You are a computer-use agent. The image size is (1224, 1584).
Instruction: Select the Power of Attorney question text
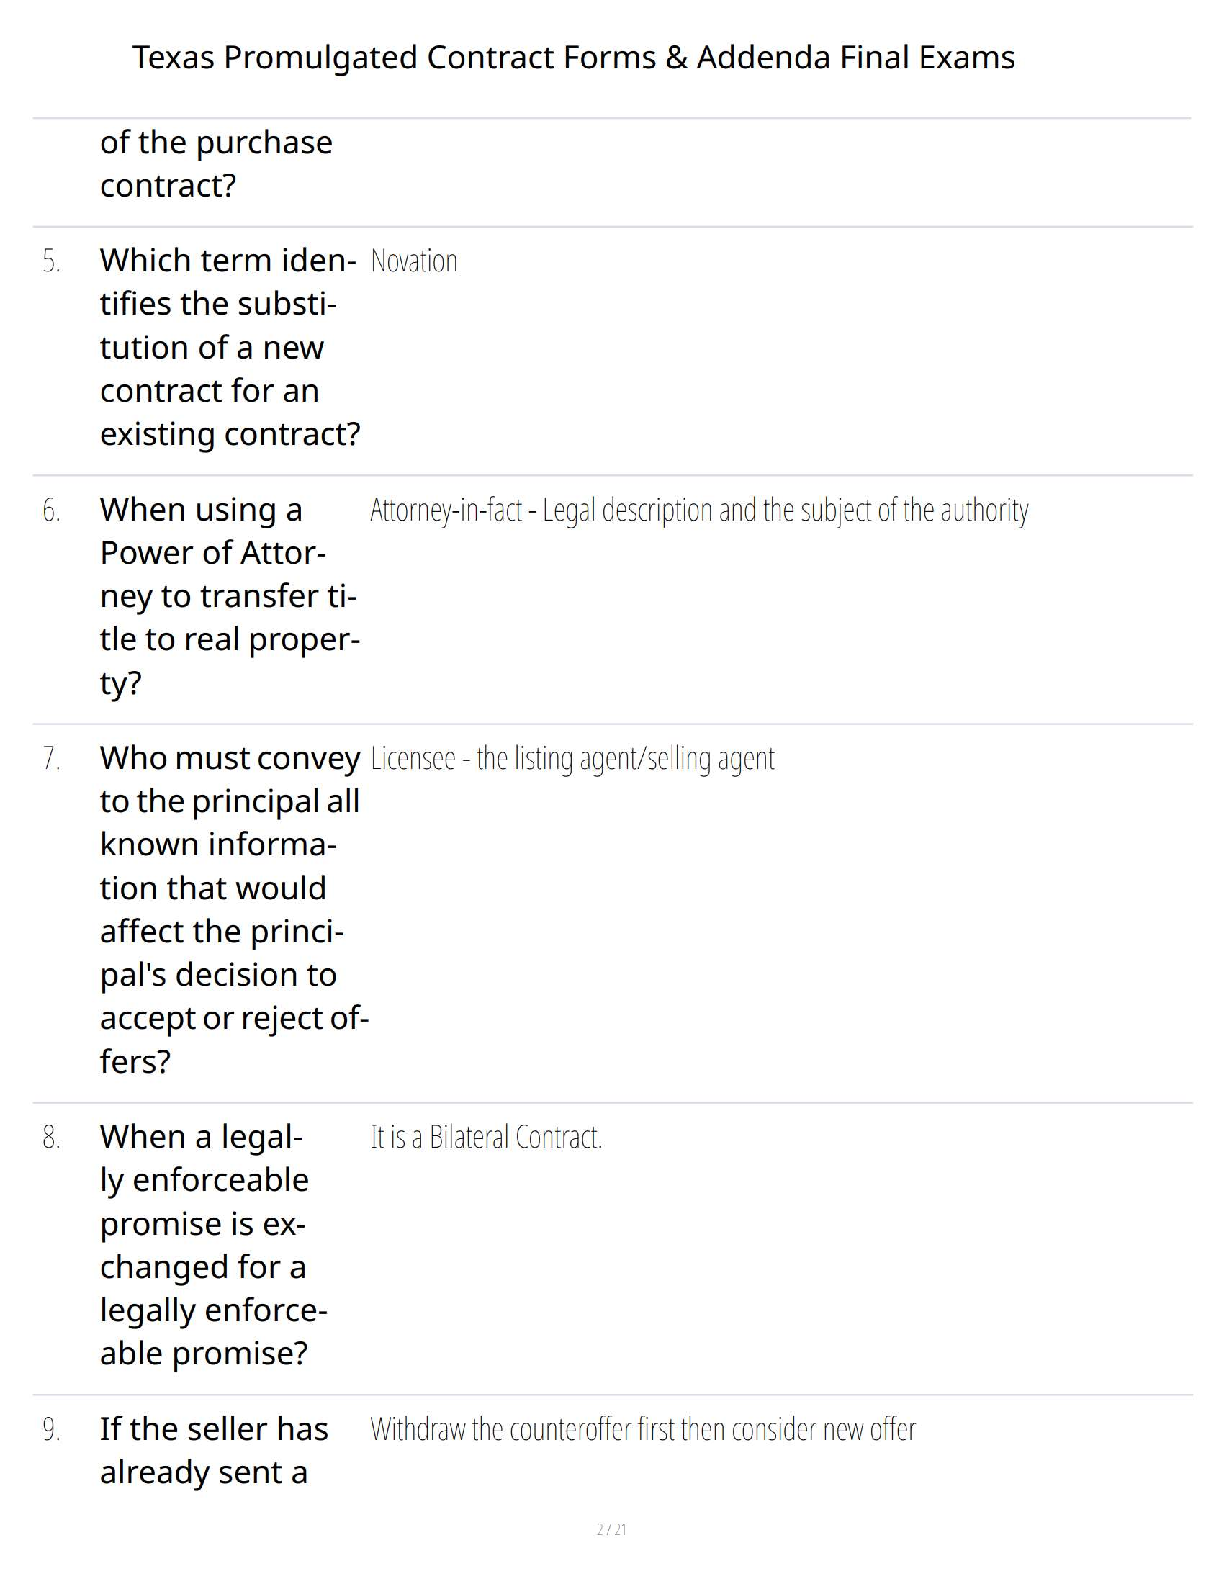[x=229, y=596]
